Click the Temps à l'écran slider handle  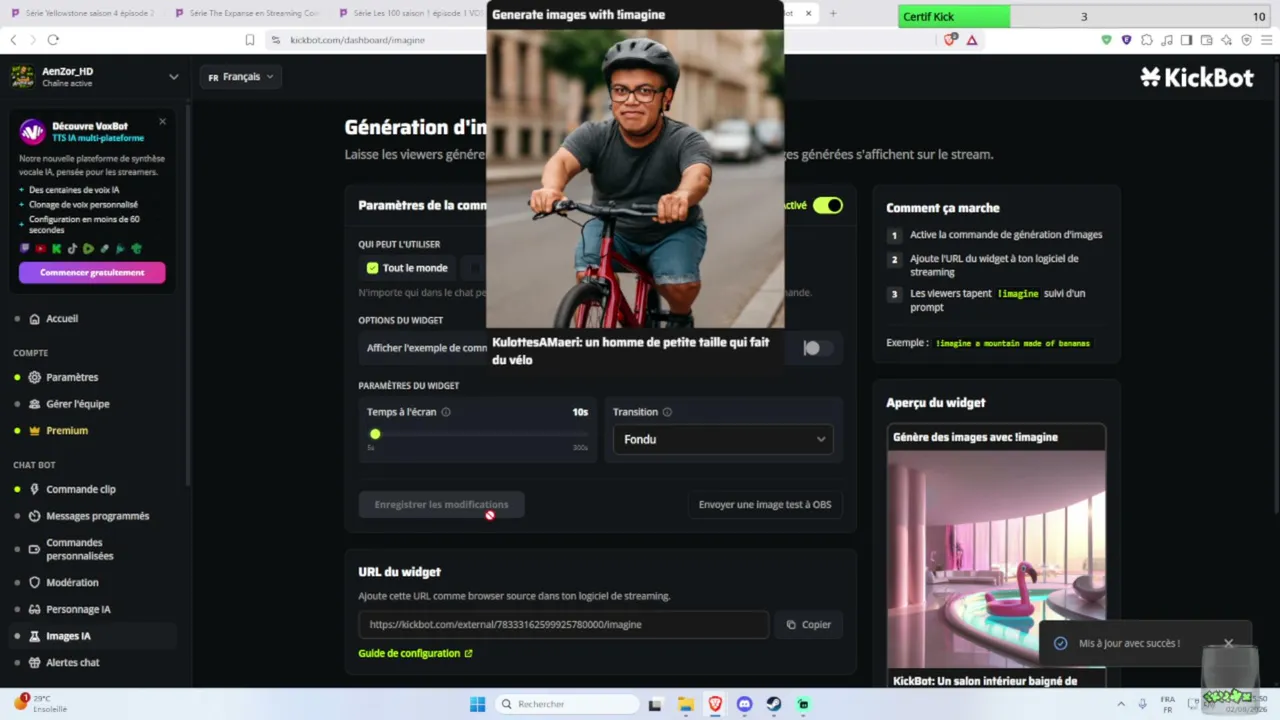(x=375, y=434)
